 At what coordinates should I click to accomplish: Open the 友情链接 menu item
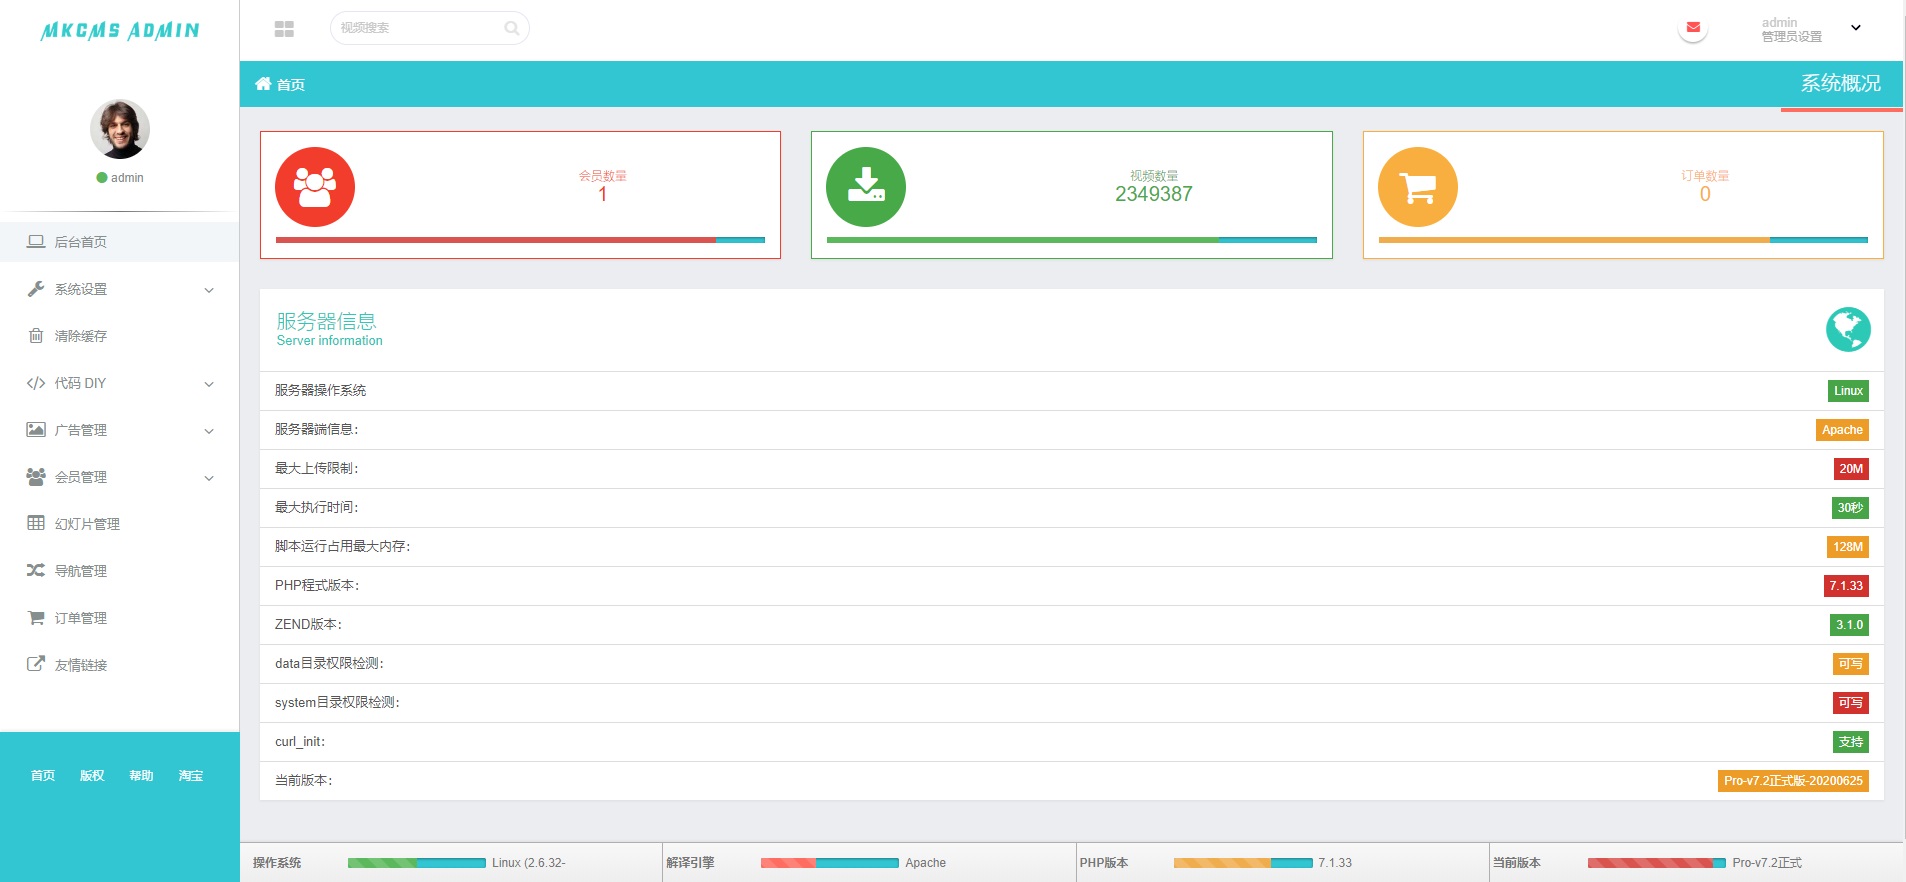pyautogui.click(x=119, y=665)
